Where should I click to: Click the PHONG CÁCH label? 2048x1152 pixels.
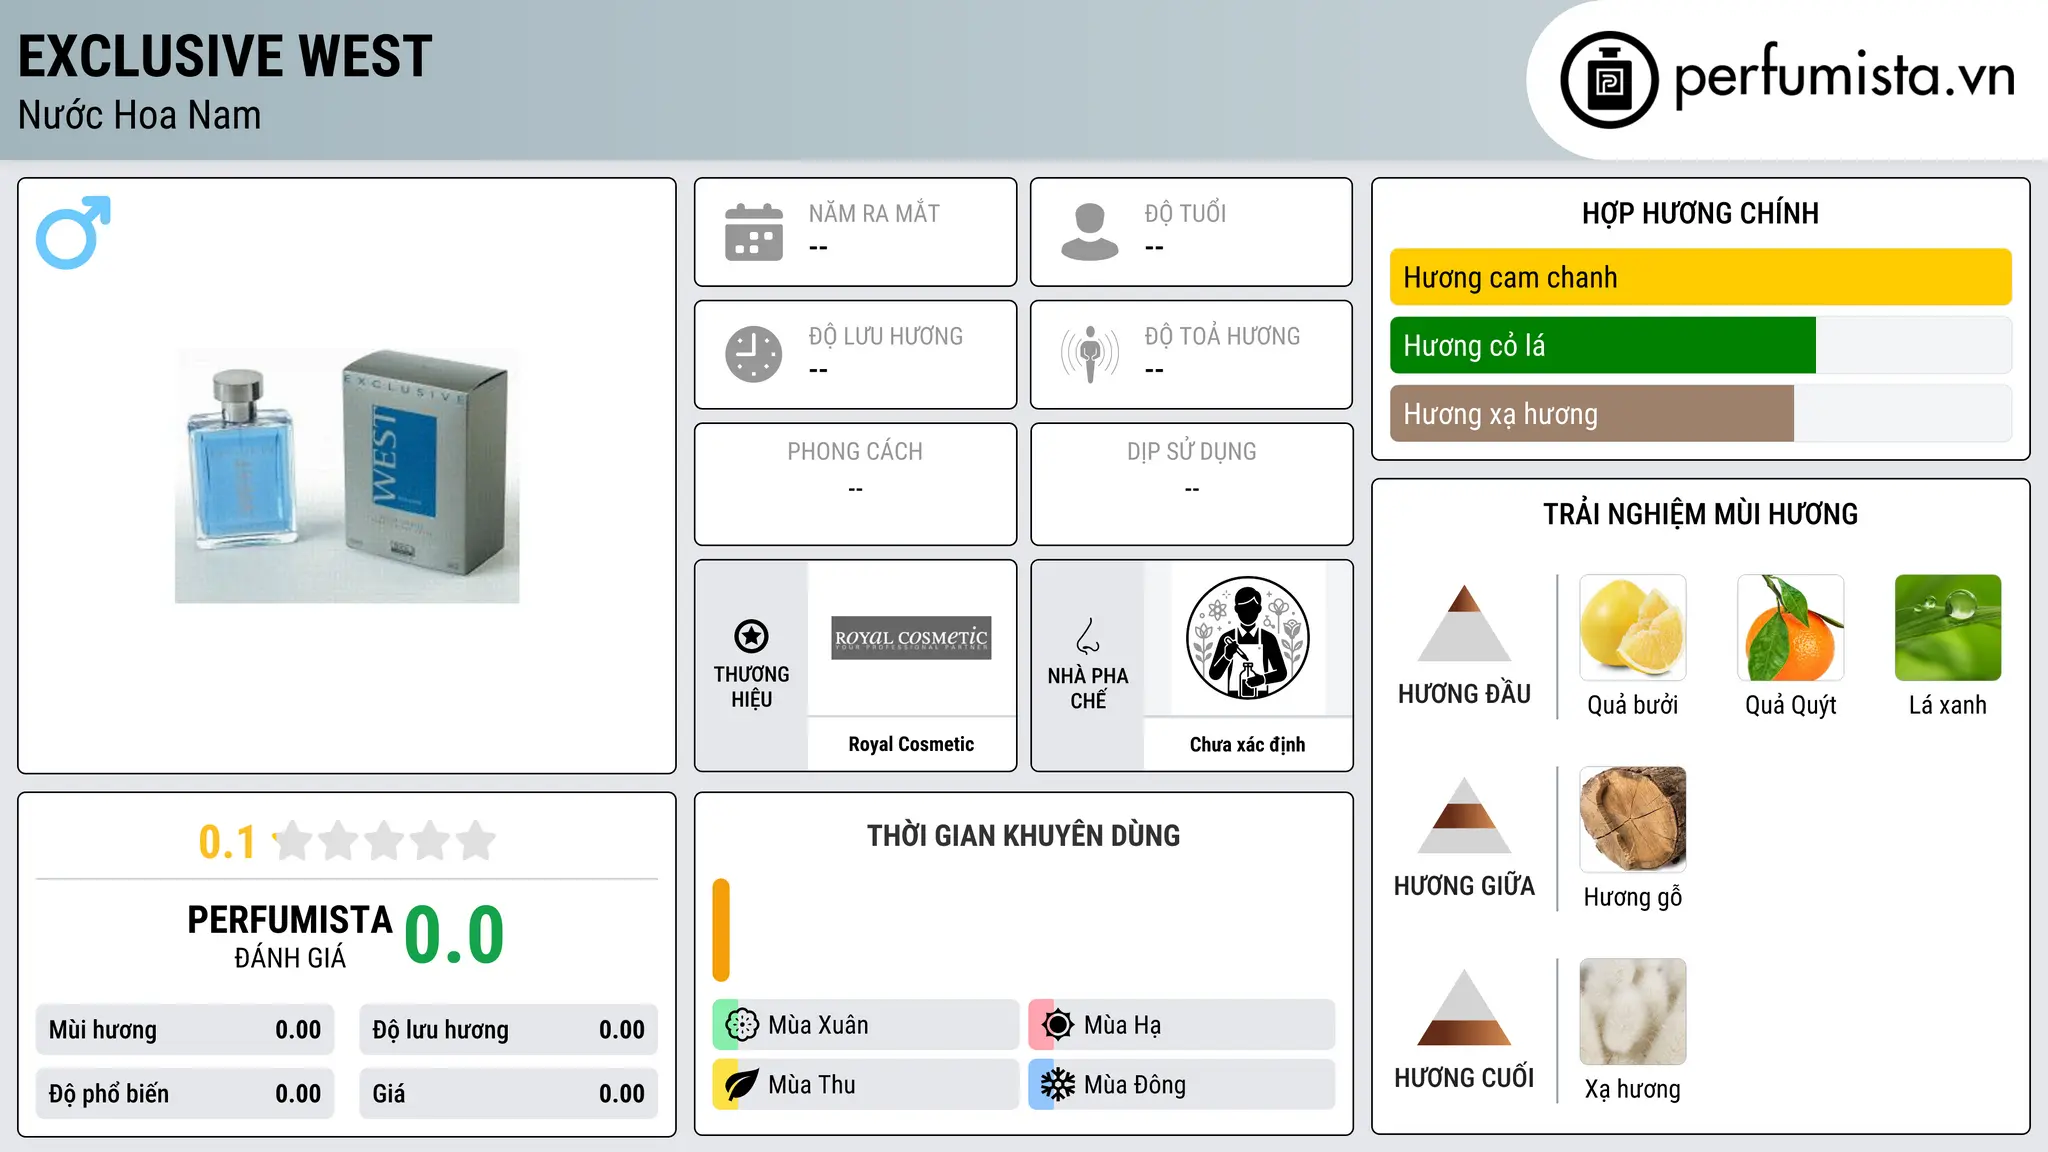(855, 452)
